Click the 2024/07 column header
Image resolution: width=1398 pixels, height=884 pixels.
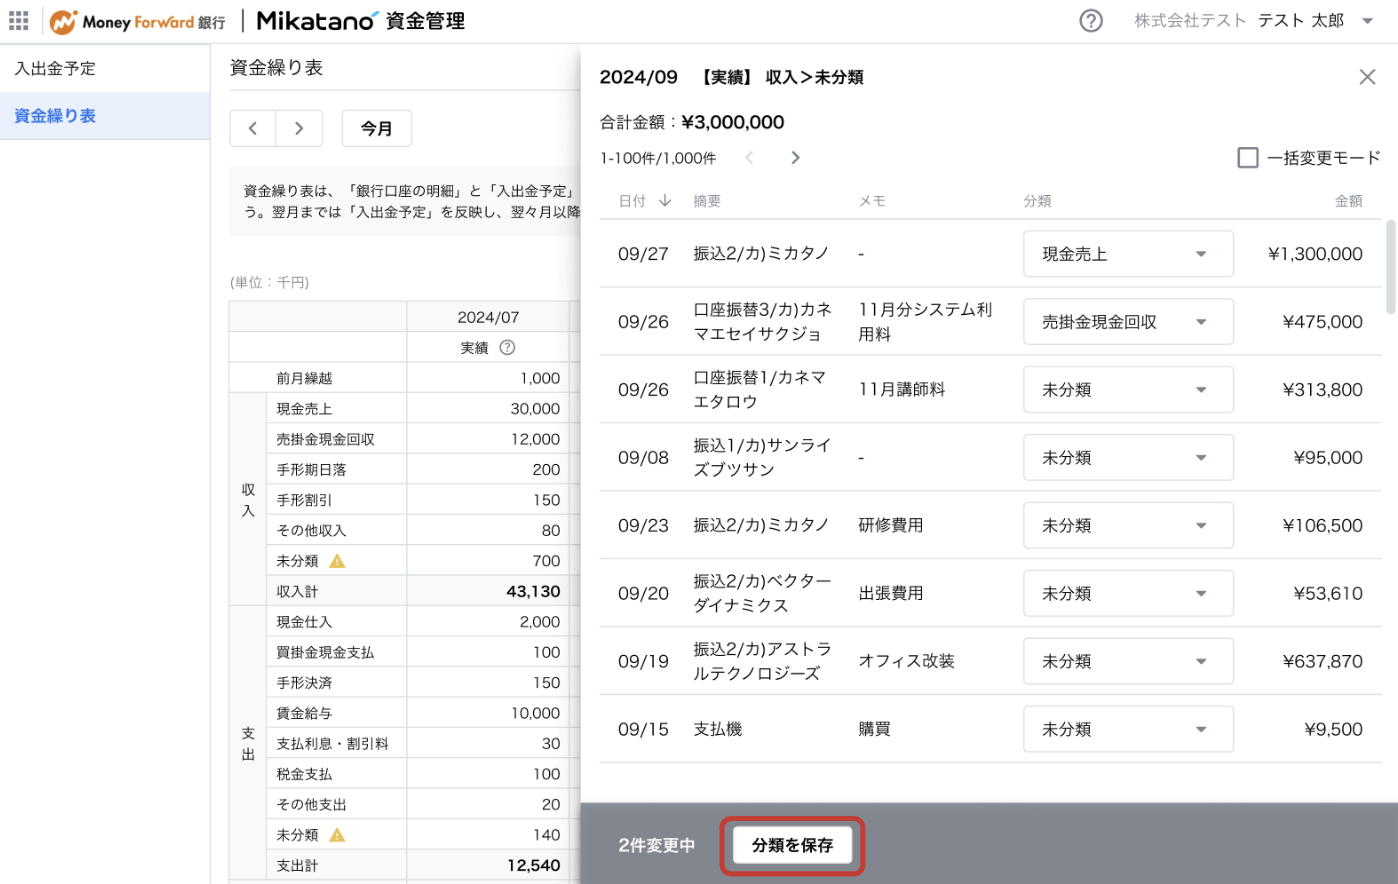tap(488, 317)
